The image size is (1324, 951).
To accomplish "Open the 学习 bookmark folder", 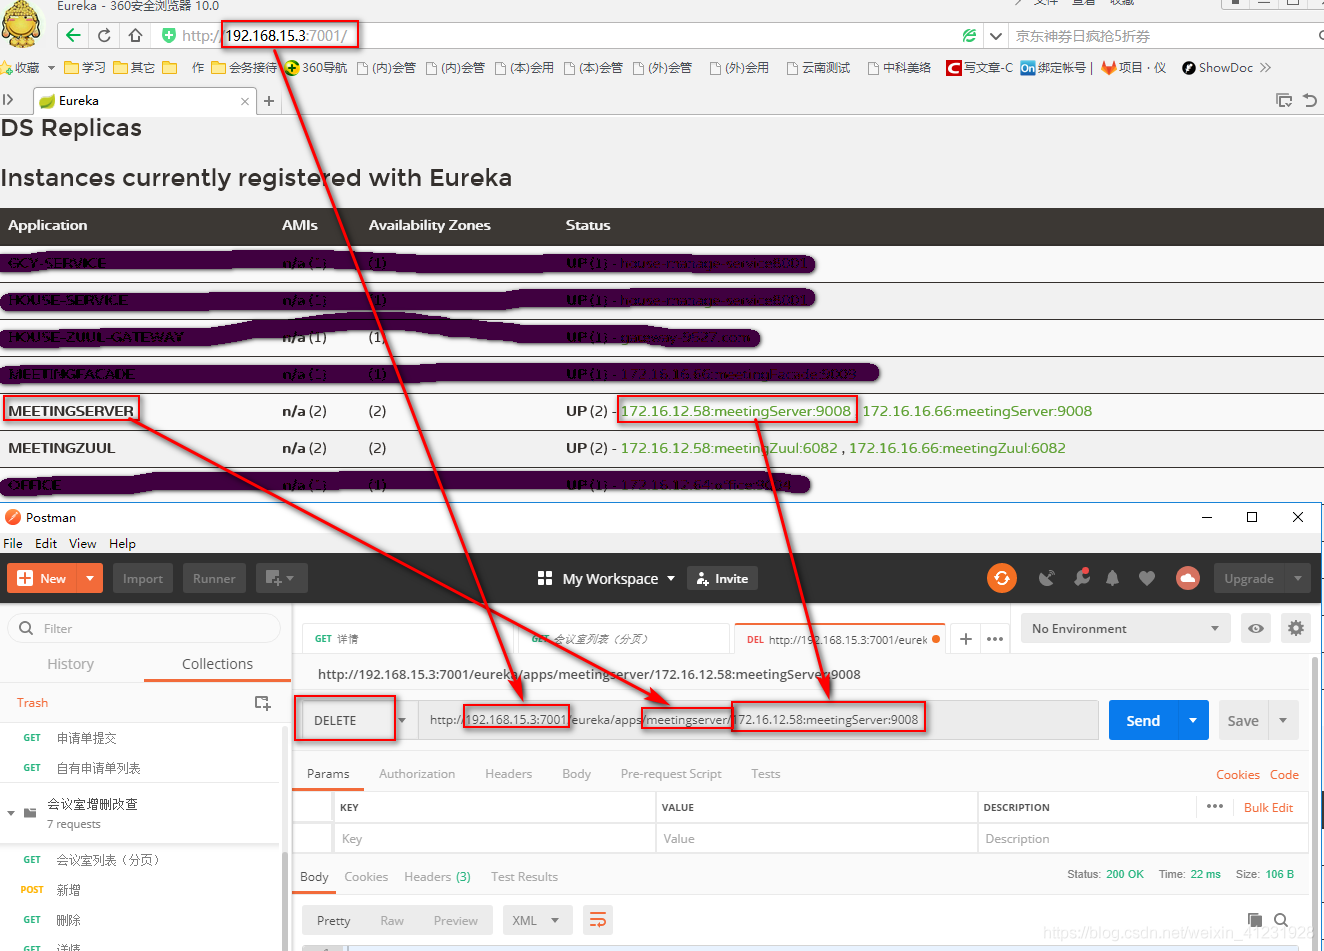I will pyautogui.click(x=85, y=68).
